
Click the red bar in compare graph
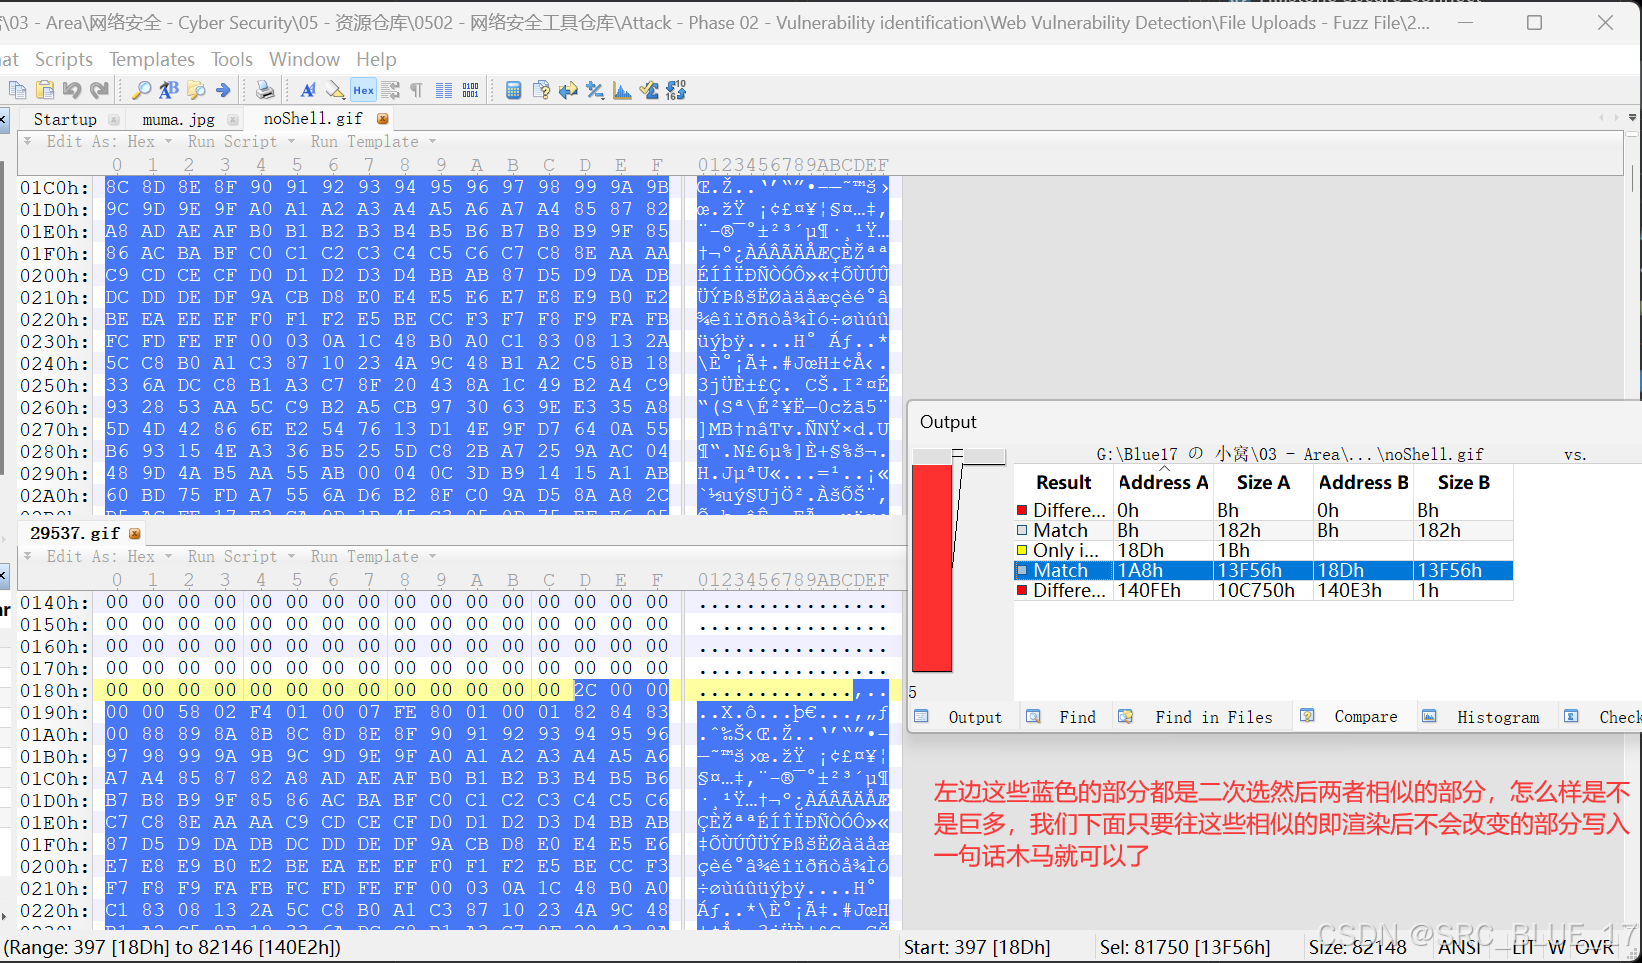932,567
